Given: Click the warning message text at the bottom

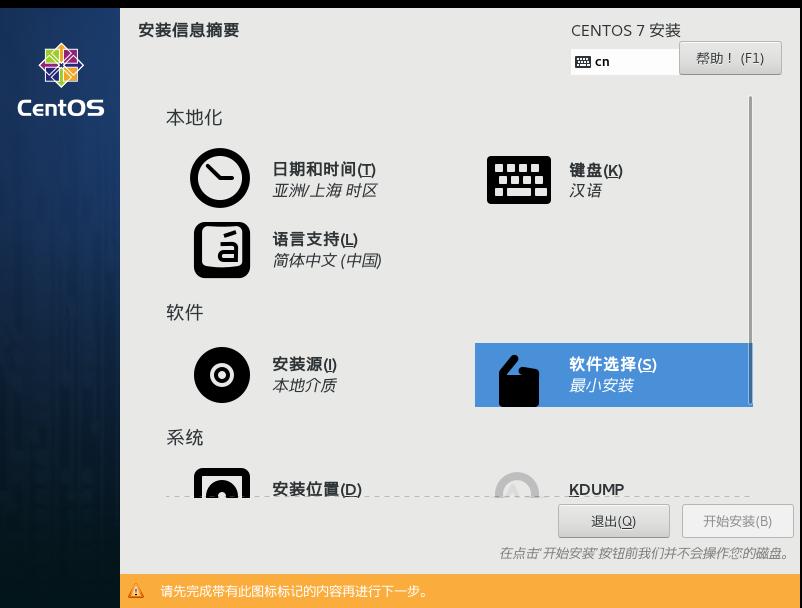Looking at the screenshot, I should coord(290,590).
